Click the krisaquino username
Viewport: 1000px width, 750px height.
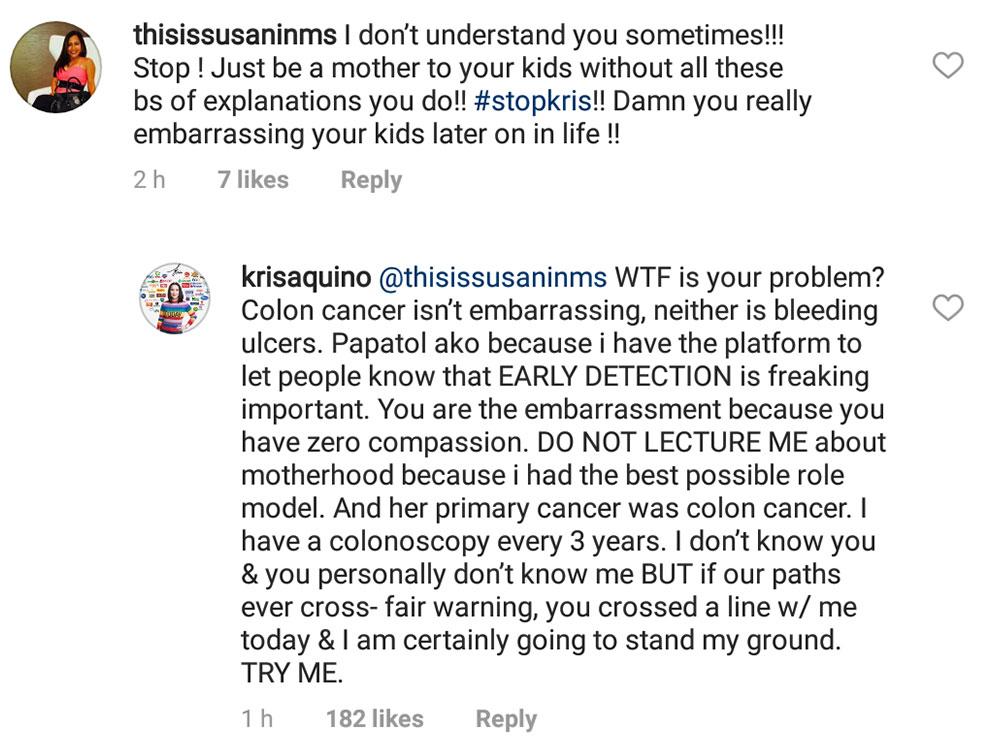pyautogui.click(x=306, y=277)
